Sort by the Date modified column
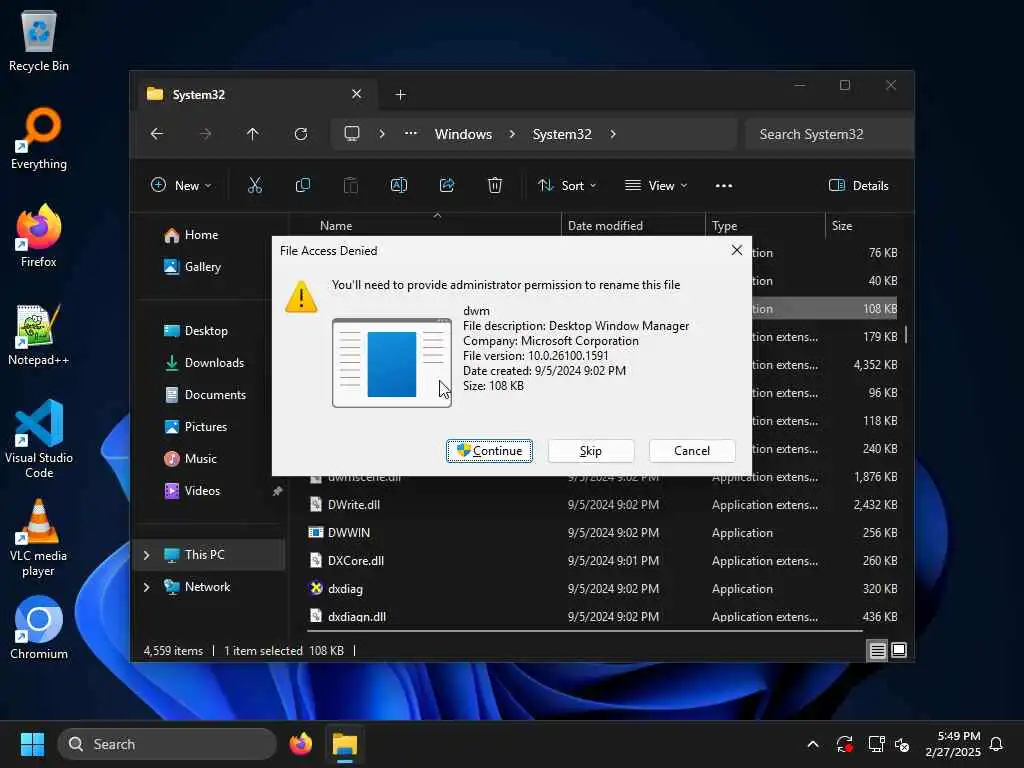1024x768 pixels. point(605,225)
